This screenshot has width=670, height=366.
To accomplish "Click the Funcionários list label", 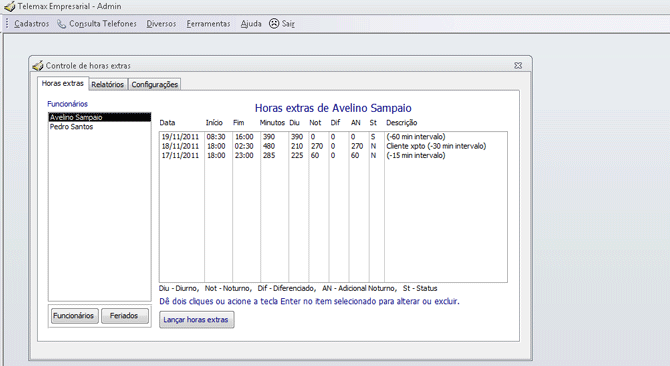I will click(68, 104).
